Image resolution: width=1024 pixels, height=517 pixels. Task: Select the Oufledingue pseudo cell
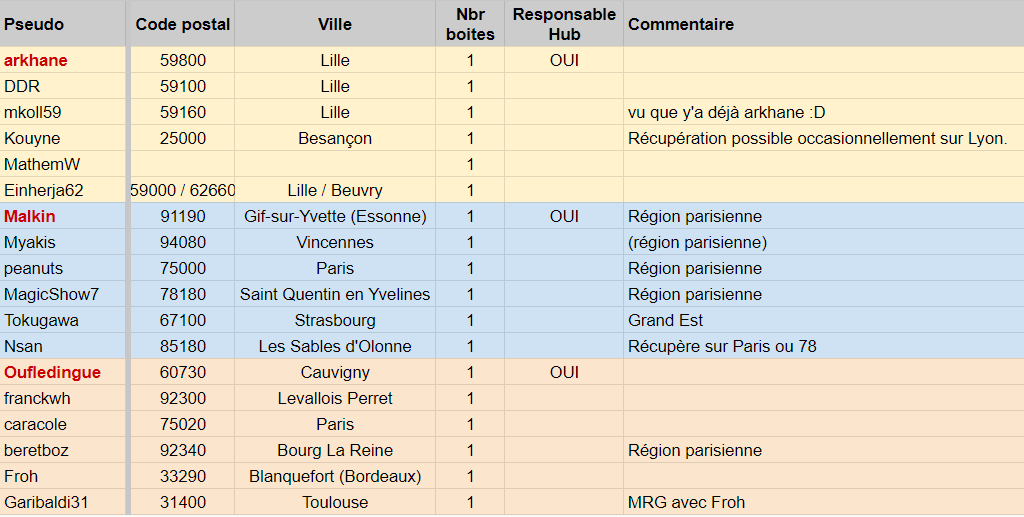click(x=52, y=372)
